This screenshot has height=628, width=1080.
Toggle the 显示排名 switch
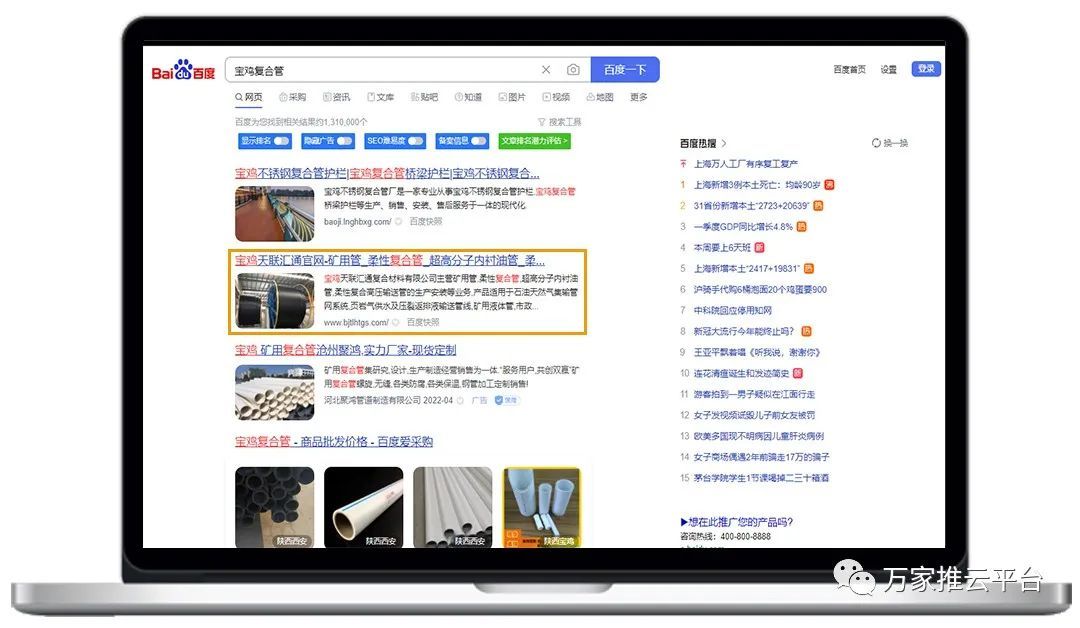(281, 141)
